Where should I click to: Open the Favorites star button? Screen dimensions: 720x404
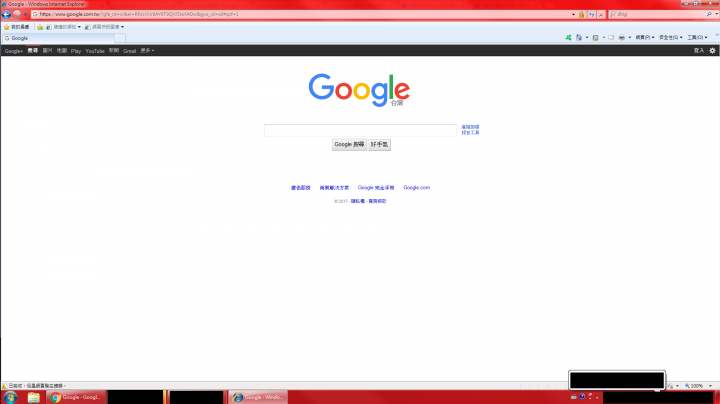click(x=17, y=27)
